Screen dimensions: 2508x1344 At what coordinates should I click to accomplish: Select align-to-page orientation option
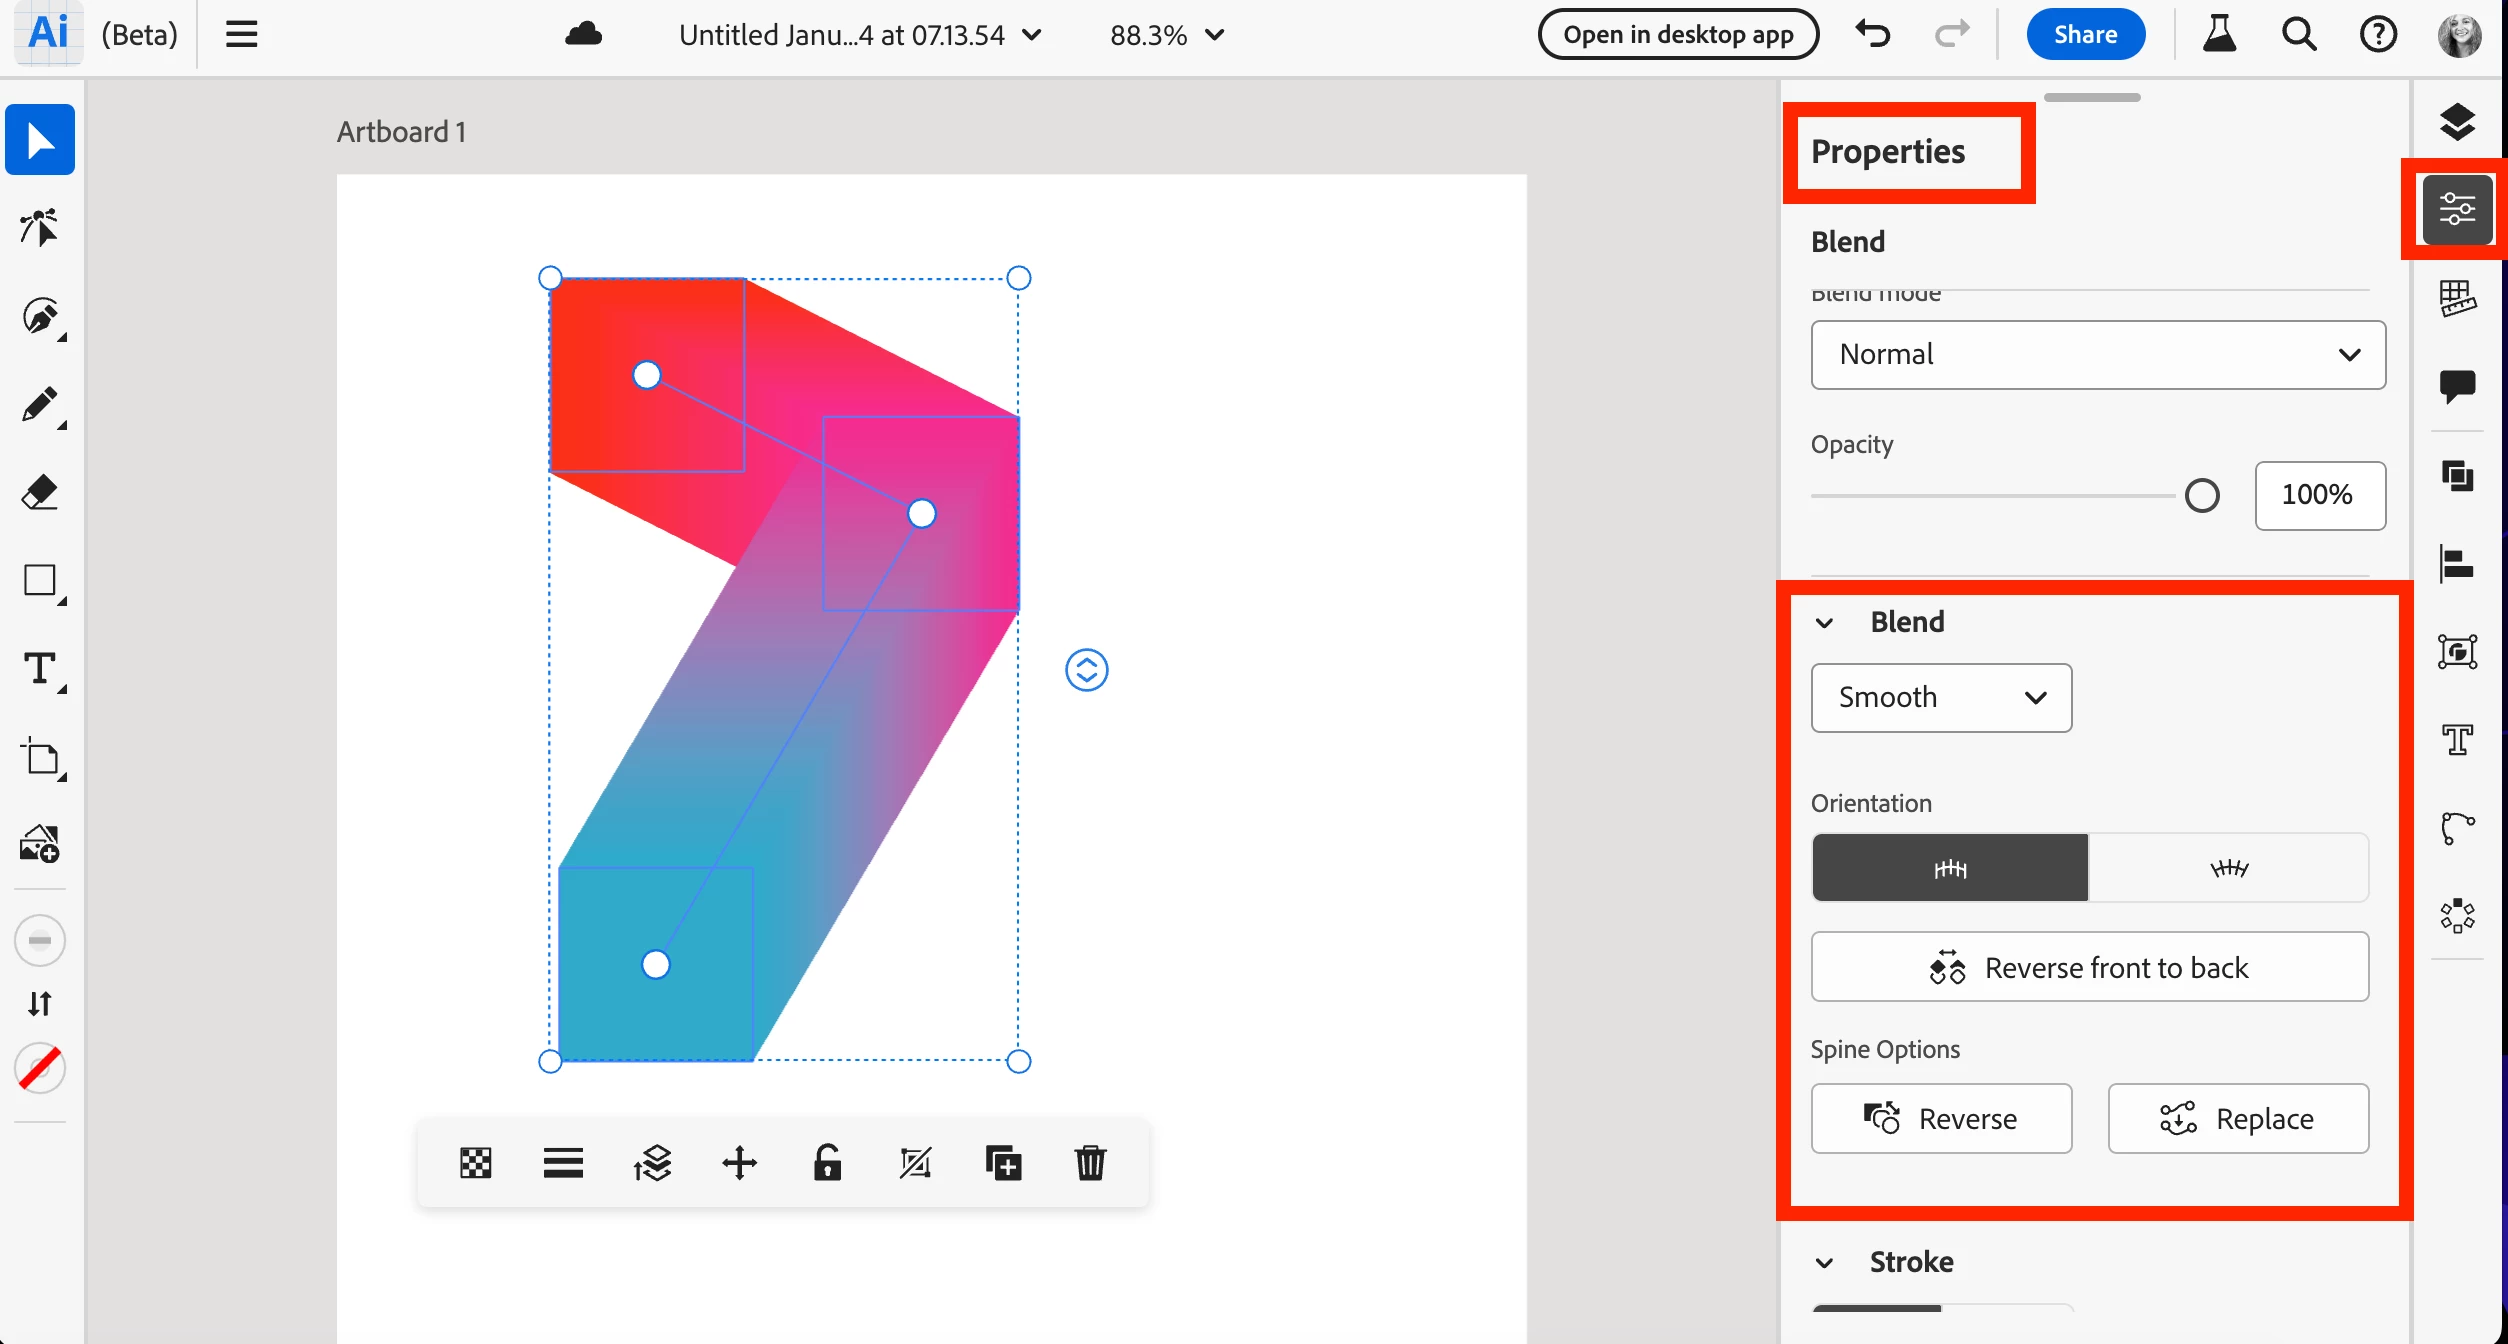click(1950, 868)
